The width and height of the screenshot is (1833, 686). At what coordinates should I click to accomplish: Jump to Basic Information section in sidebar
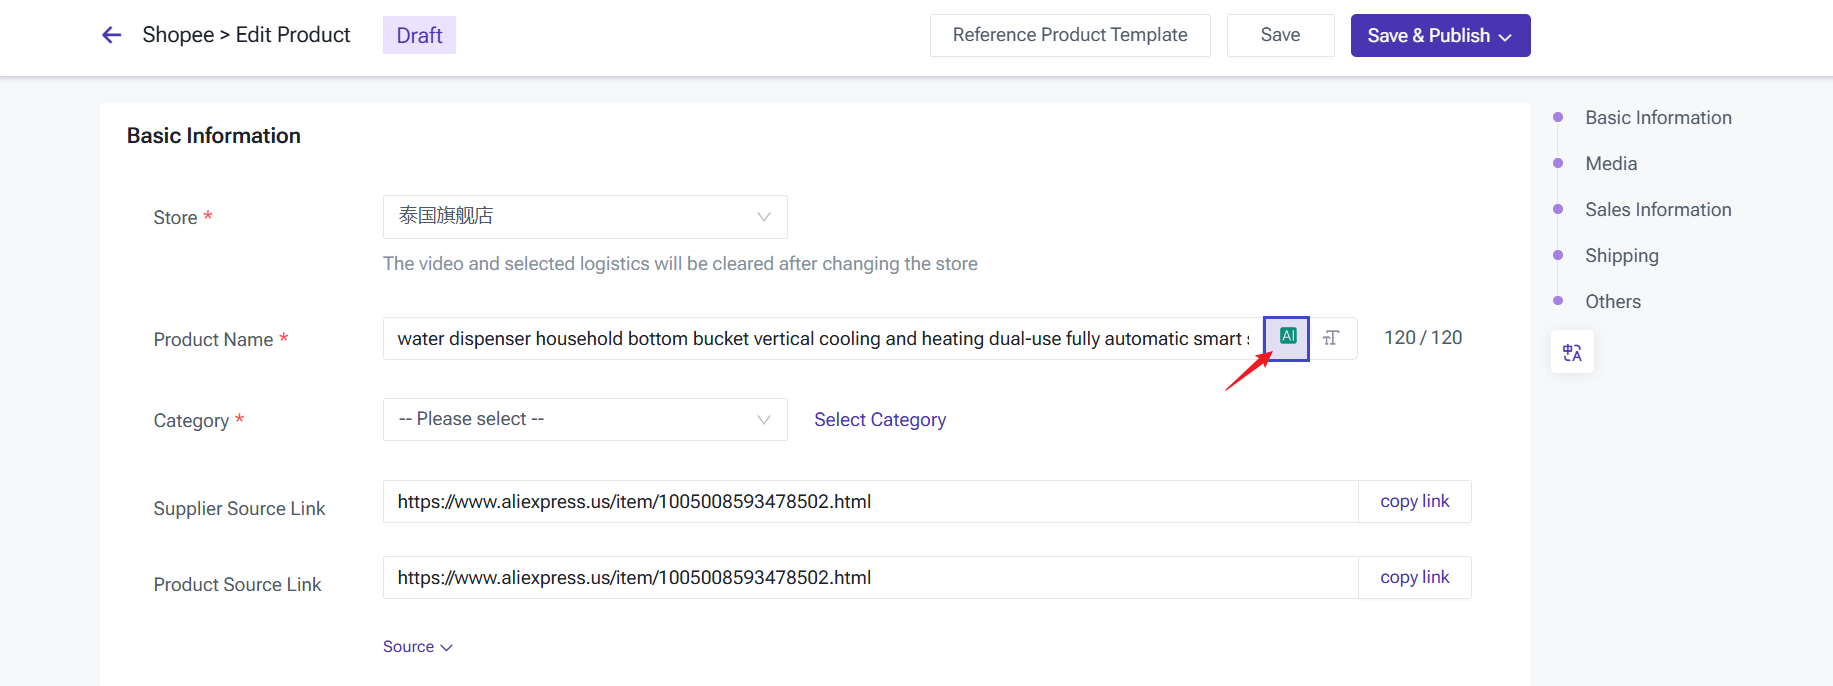(1658, 118)
